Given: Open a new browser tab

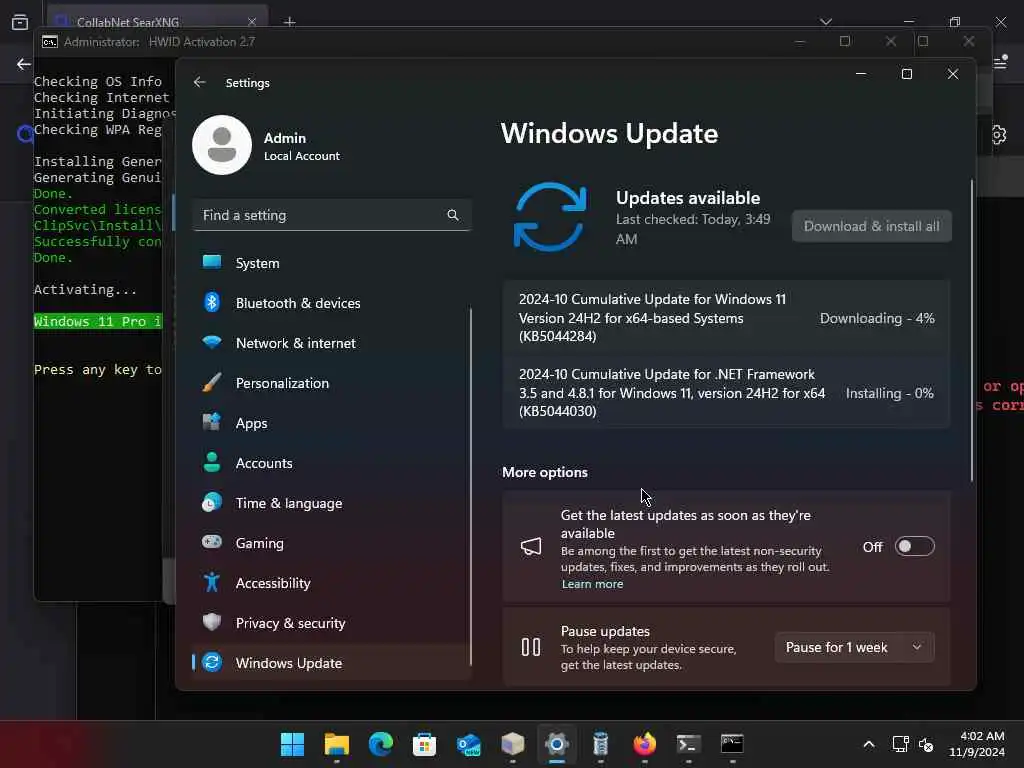Looking at the screenshot, I should pos(289,22).
